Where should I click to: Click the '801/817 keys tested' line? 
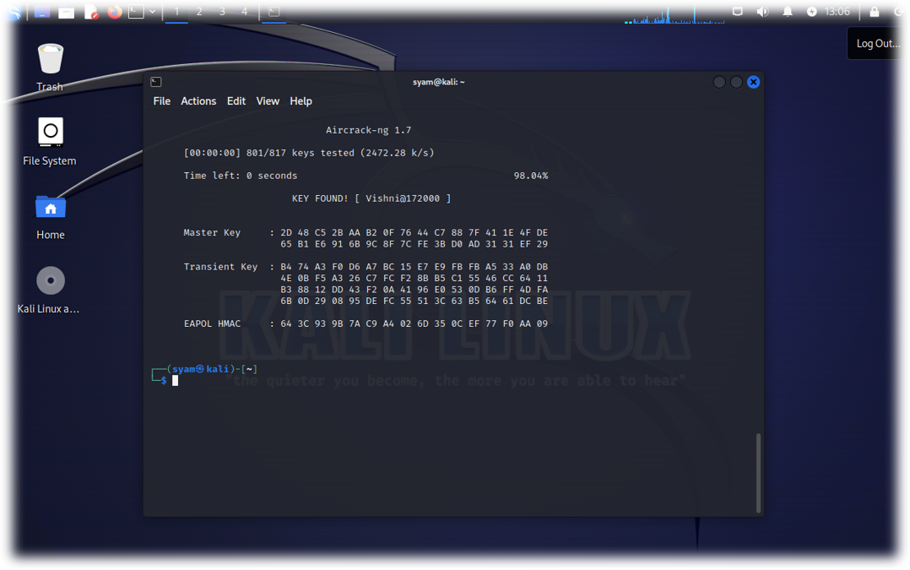click(x=309, y=153)
